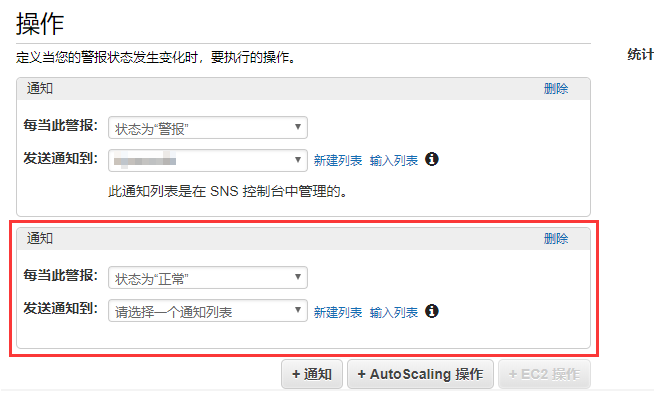Click 输入列表 next to 请选择一个通知列表
This screenshot has width=654, height=400.
[x=394, y=313]
